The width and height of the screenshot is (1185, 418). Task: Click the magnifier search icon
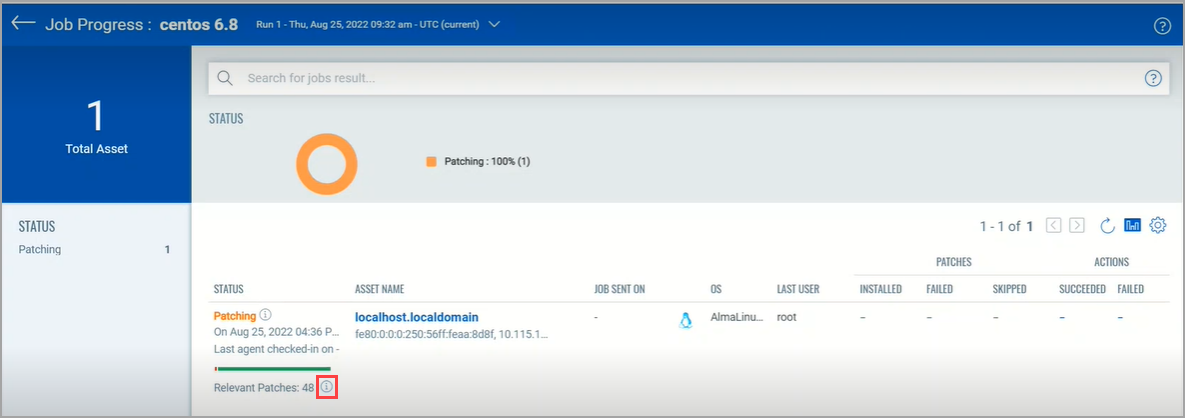click(224, 78)
